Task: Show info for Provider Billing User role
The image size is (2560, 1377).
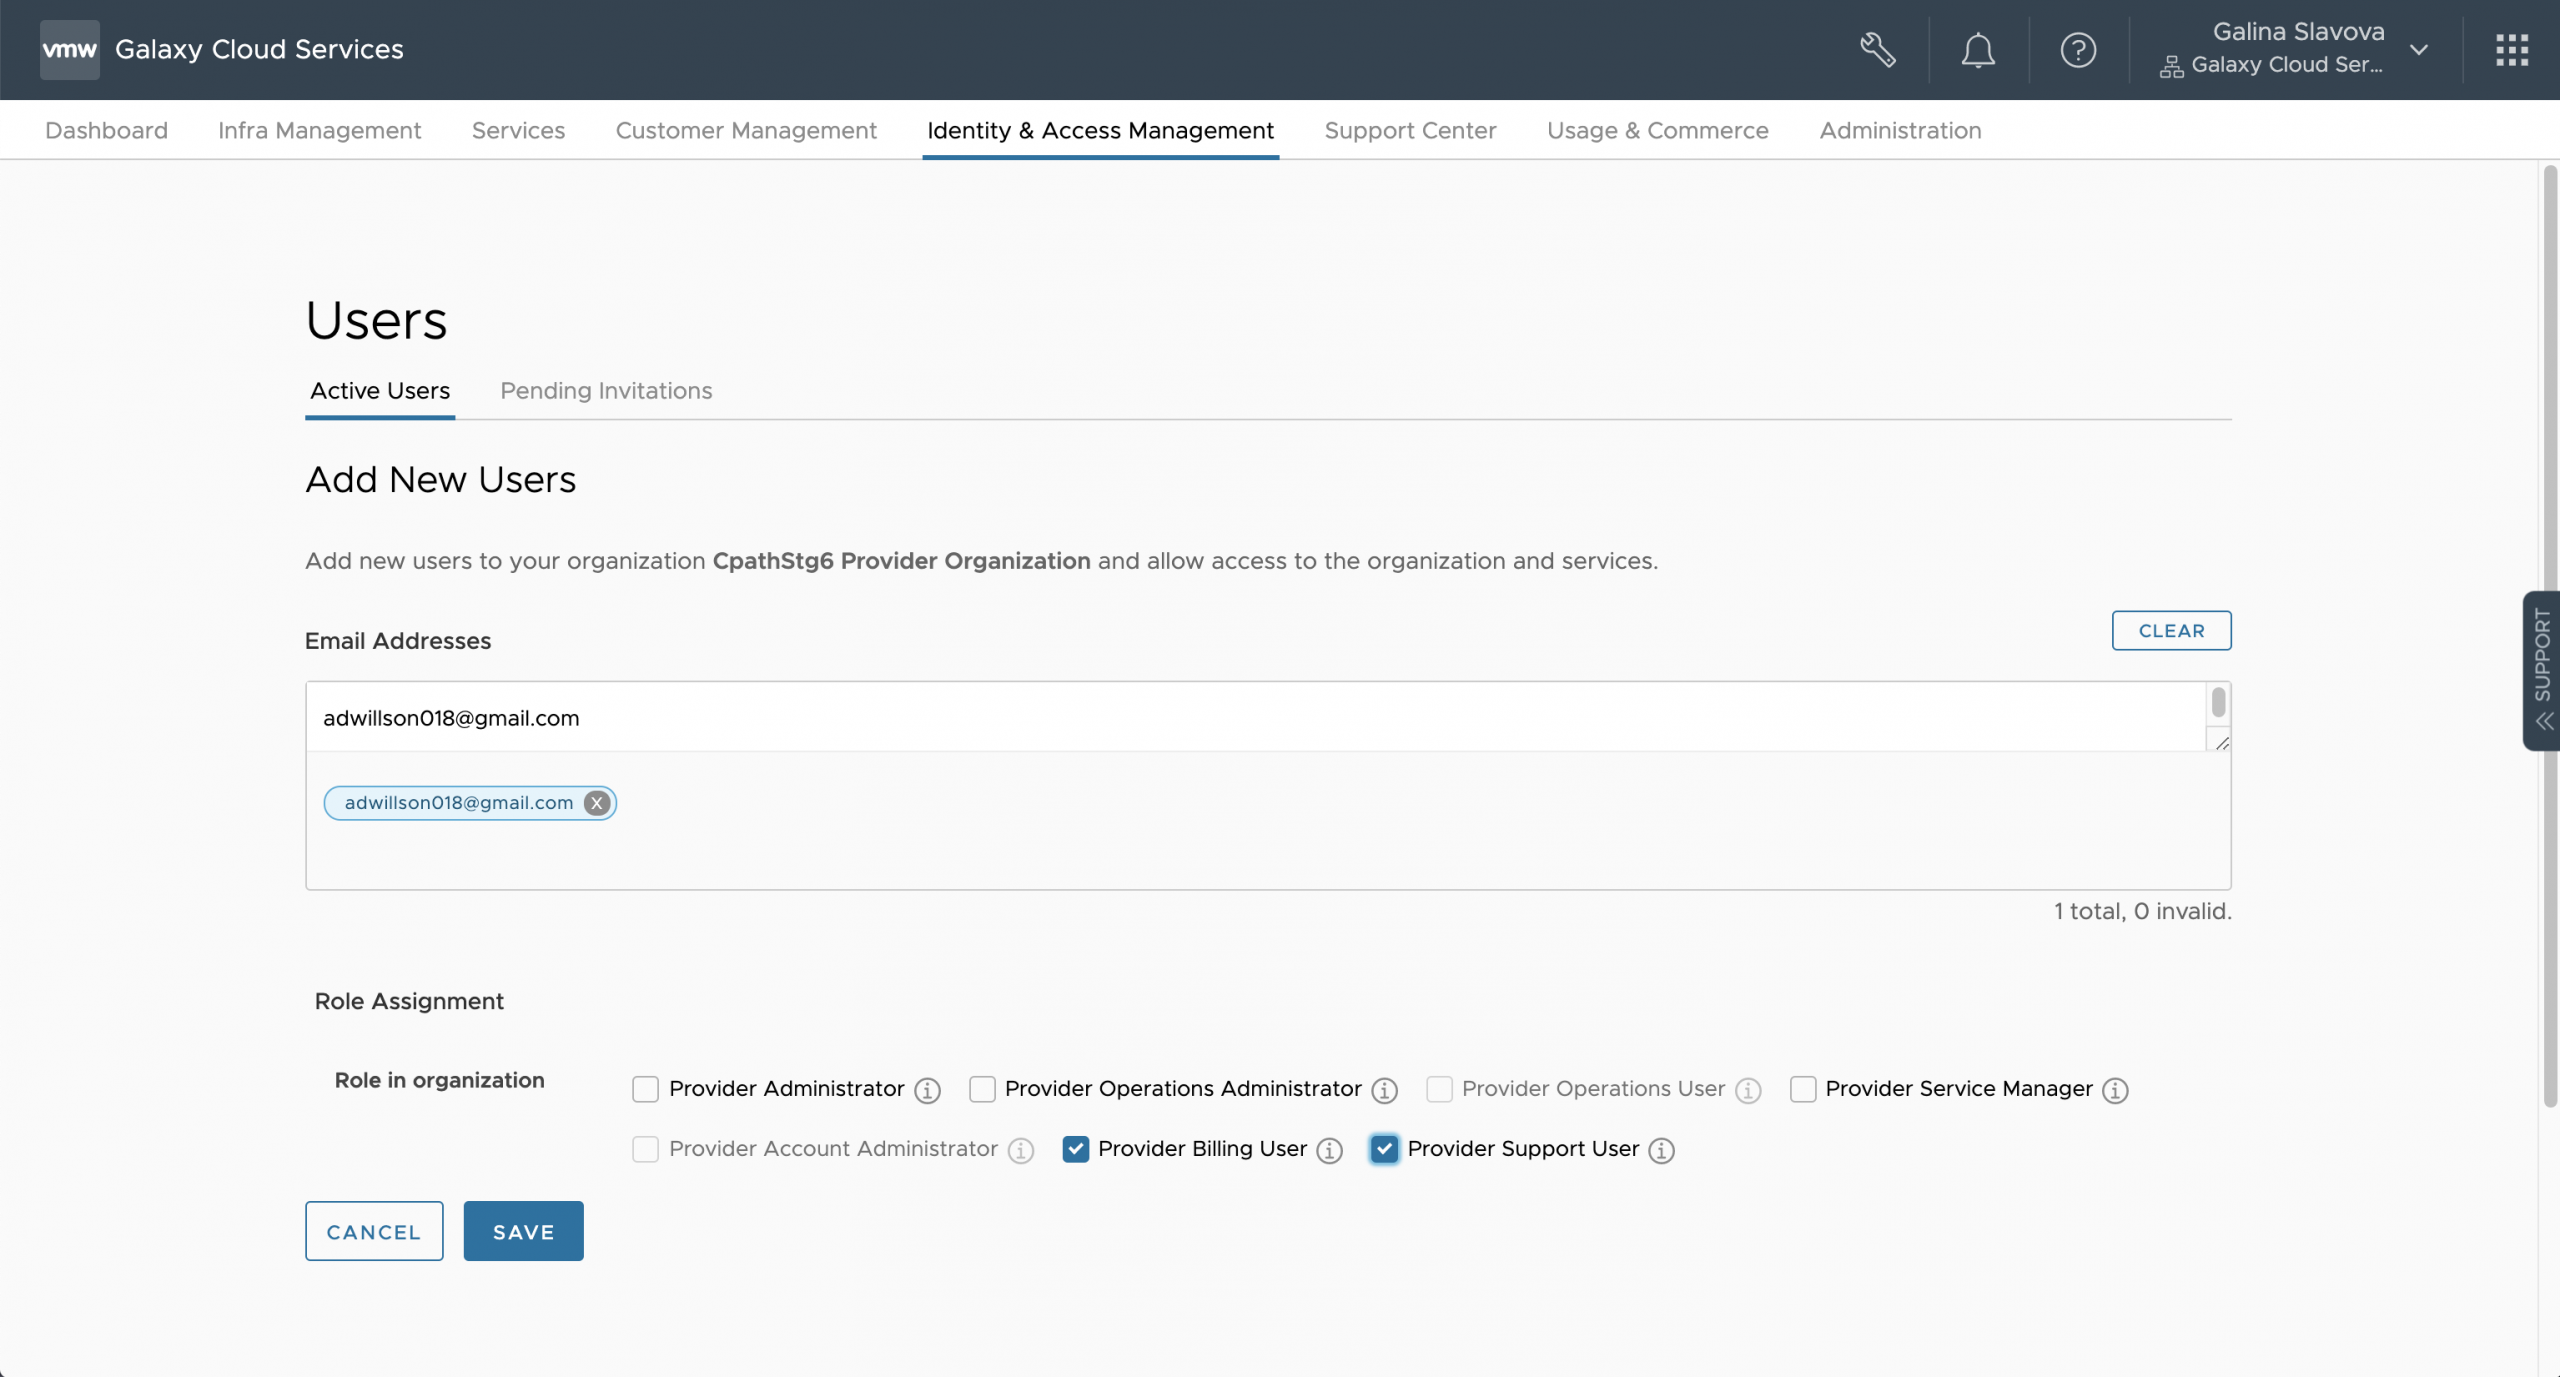Action: 1329,1150
